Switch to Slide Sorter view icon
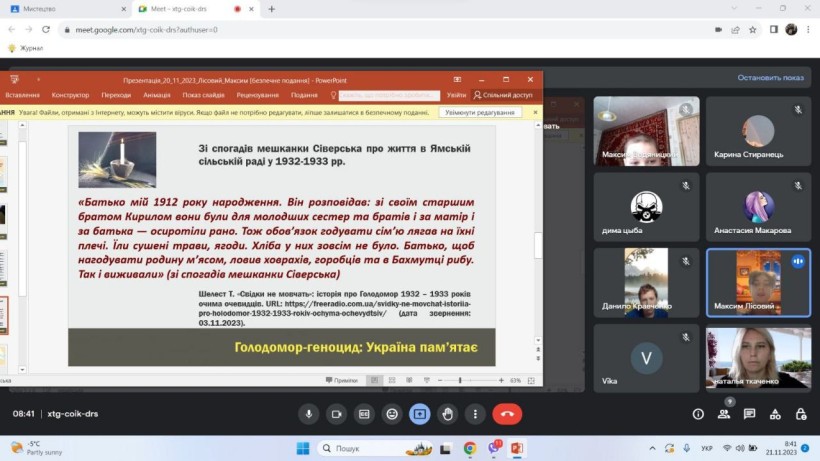Screen dimensions: 820x461 click(392, 381)
